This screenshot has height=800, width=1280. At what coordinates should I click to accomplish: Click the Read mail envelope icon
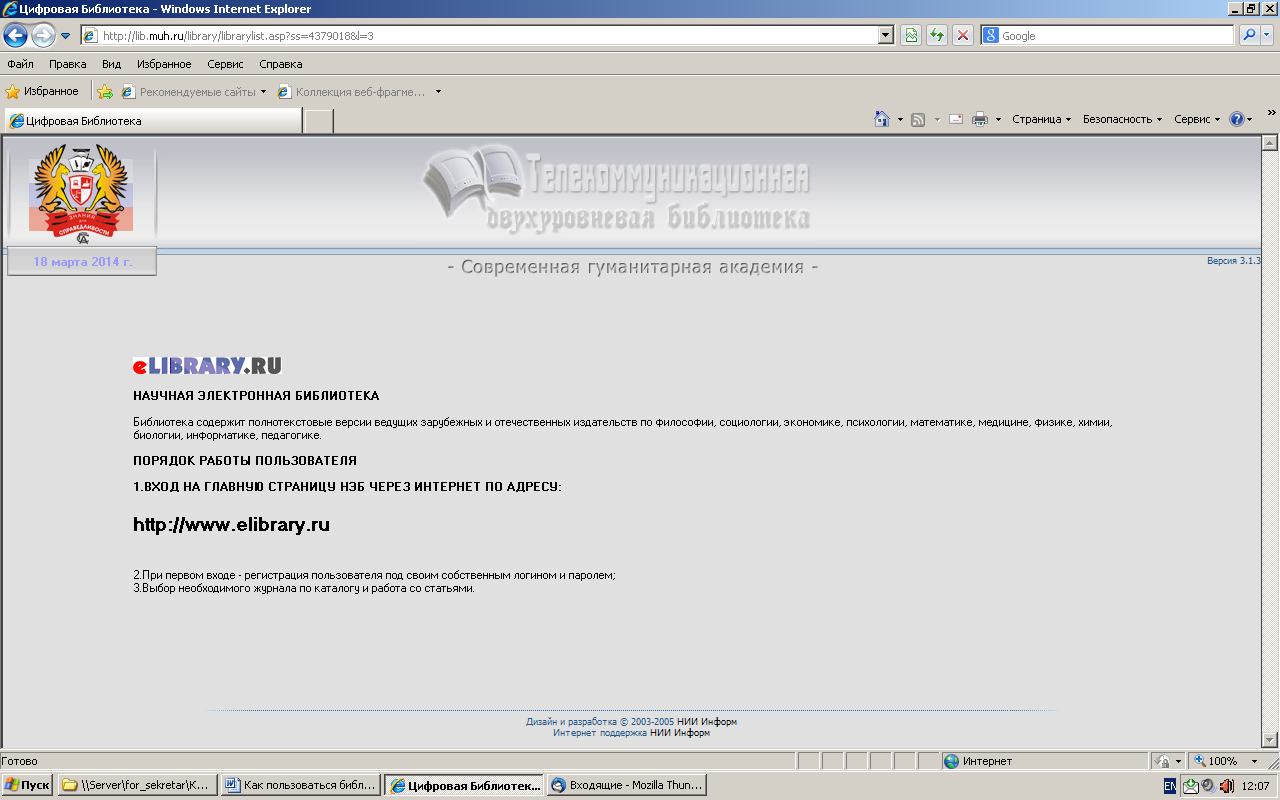956,119
